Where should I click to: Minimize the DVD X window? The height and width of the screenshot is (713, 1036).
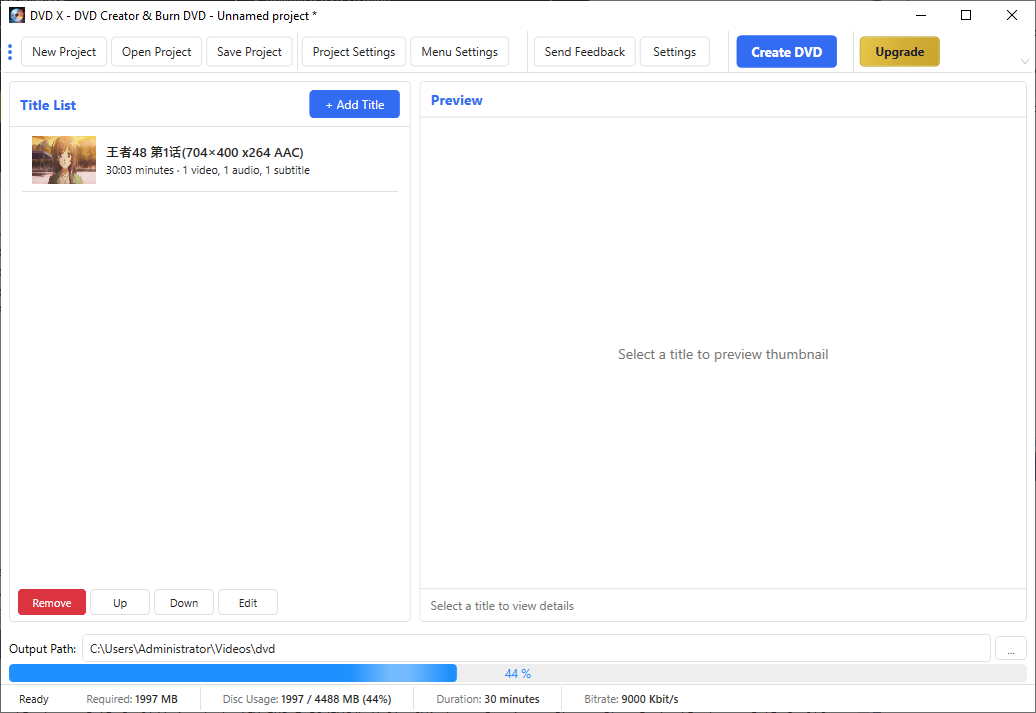(920, 15)
